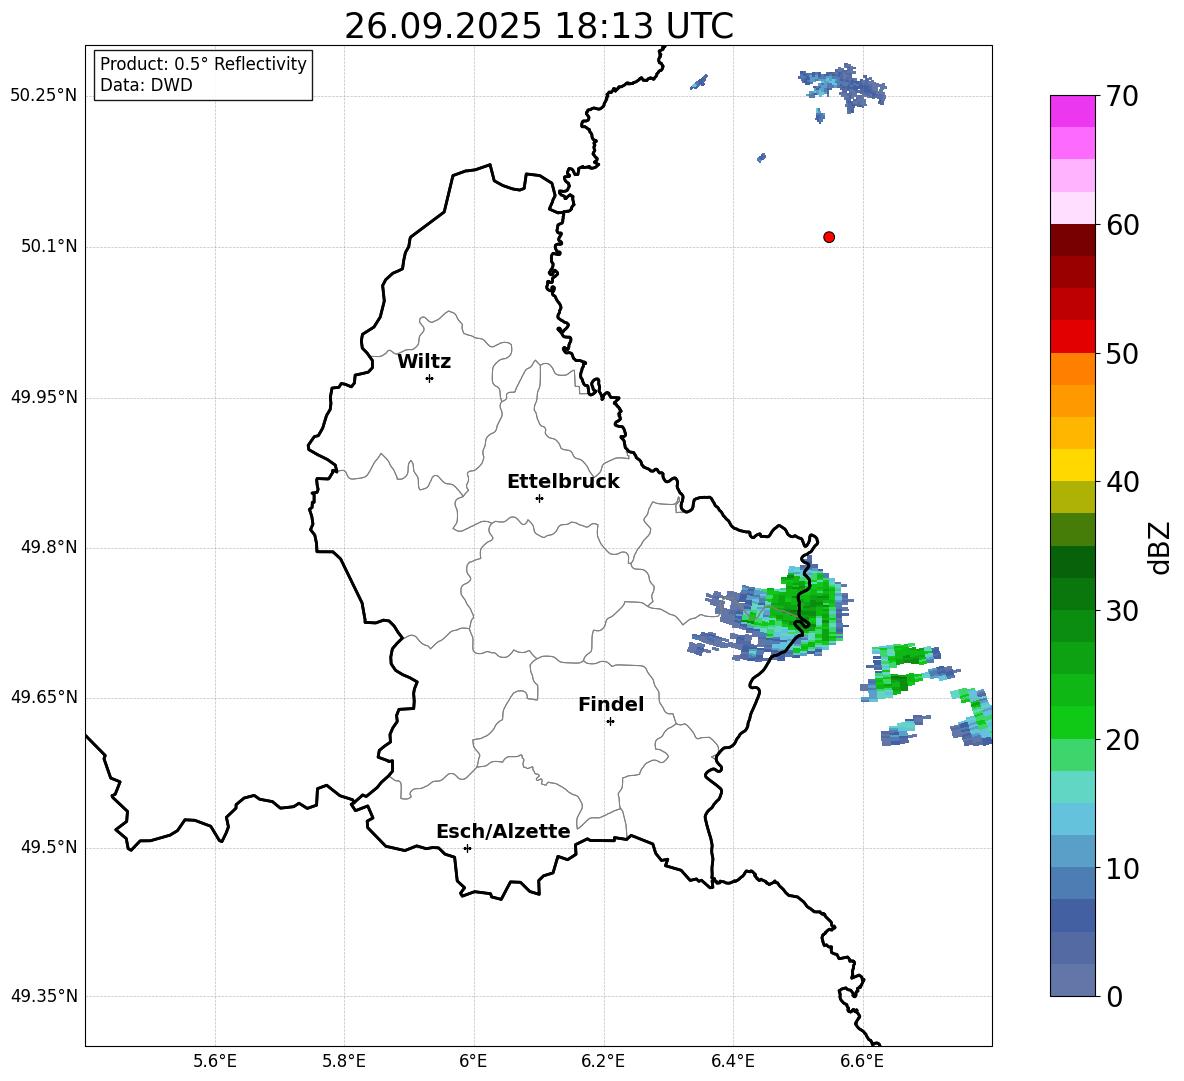Click the 49.35°N latitude label

[44, 996]
